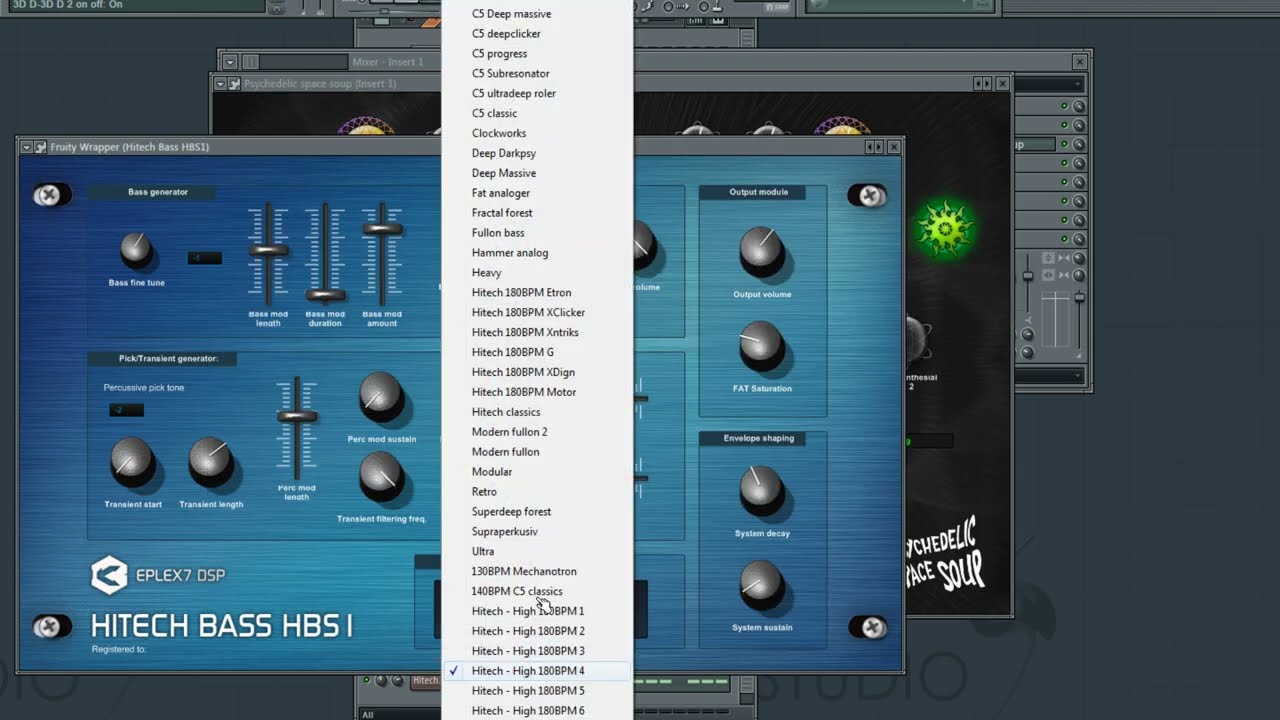The height and width of the screenshot is (720, 1280).
Task: Click the Bass fine tune value display
Action: tap(205, 258)
